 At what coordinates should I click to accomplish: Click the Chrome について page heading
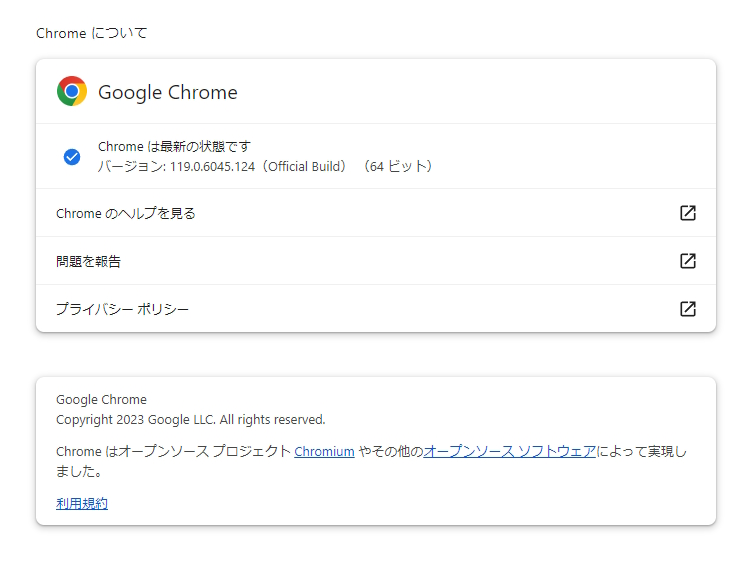pyautogui.click(x=91, y=33)
